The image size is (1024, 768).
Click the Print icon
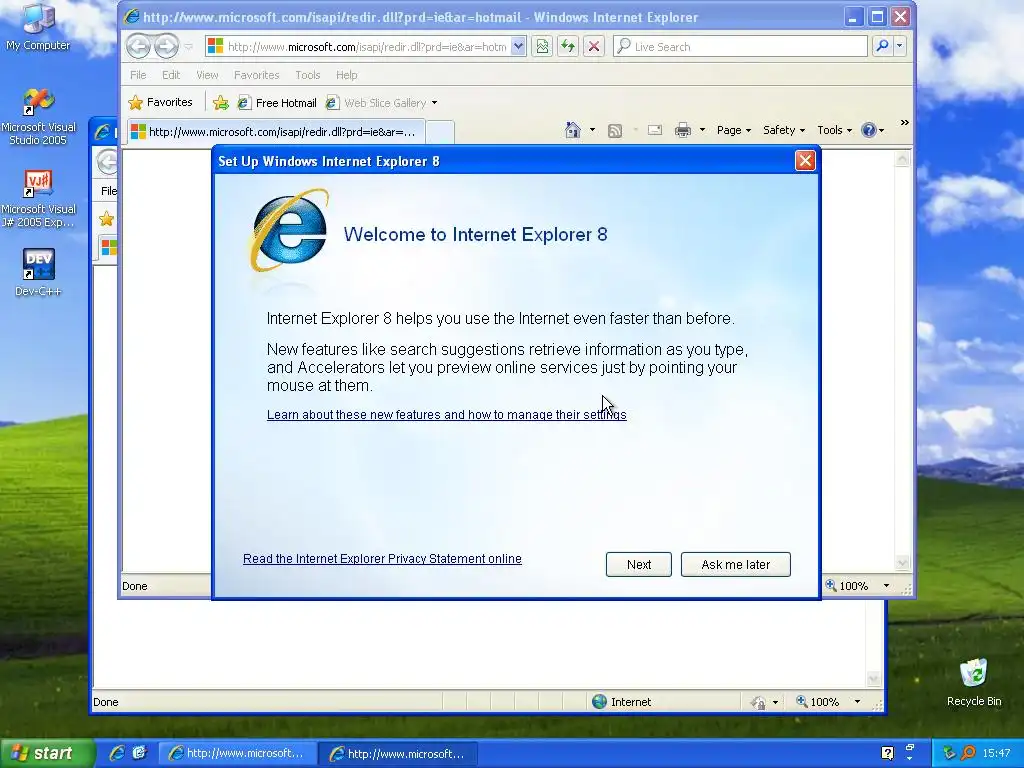pos(682,130)
